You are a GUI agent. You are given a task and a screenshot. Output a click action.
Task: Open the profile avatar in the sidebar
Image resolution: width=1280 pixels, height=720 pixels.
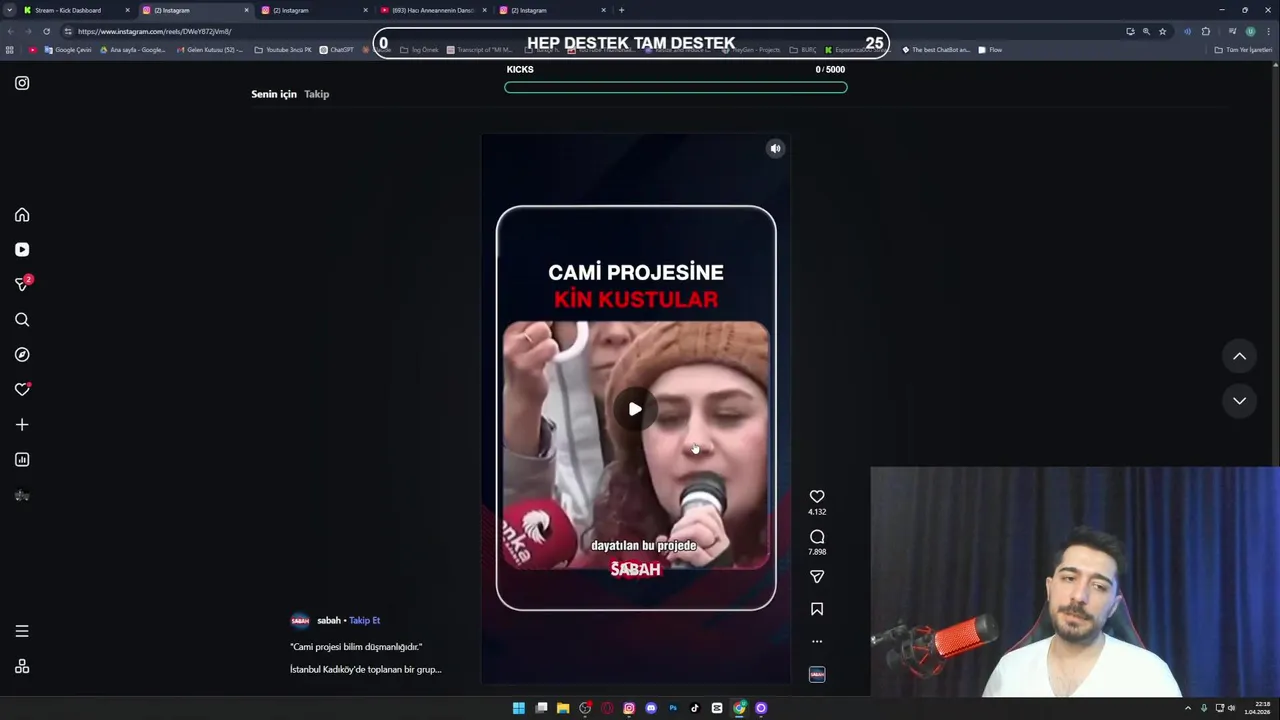click(22, 496)
